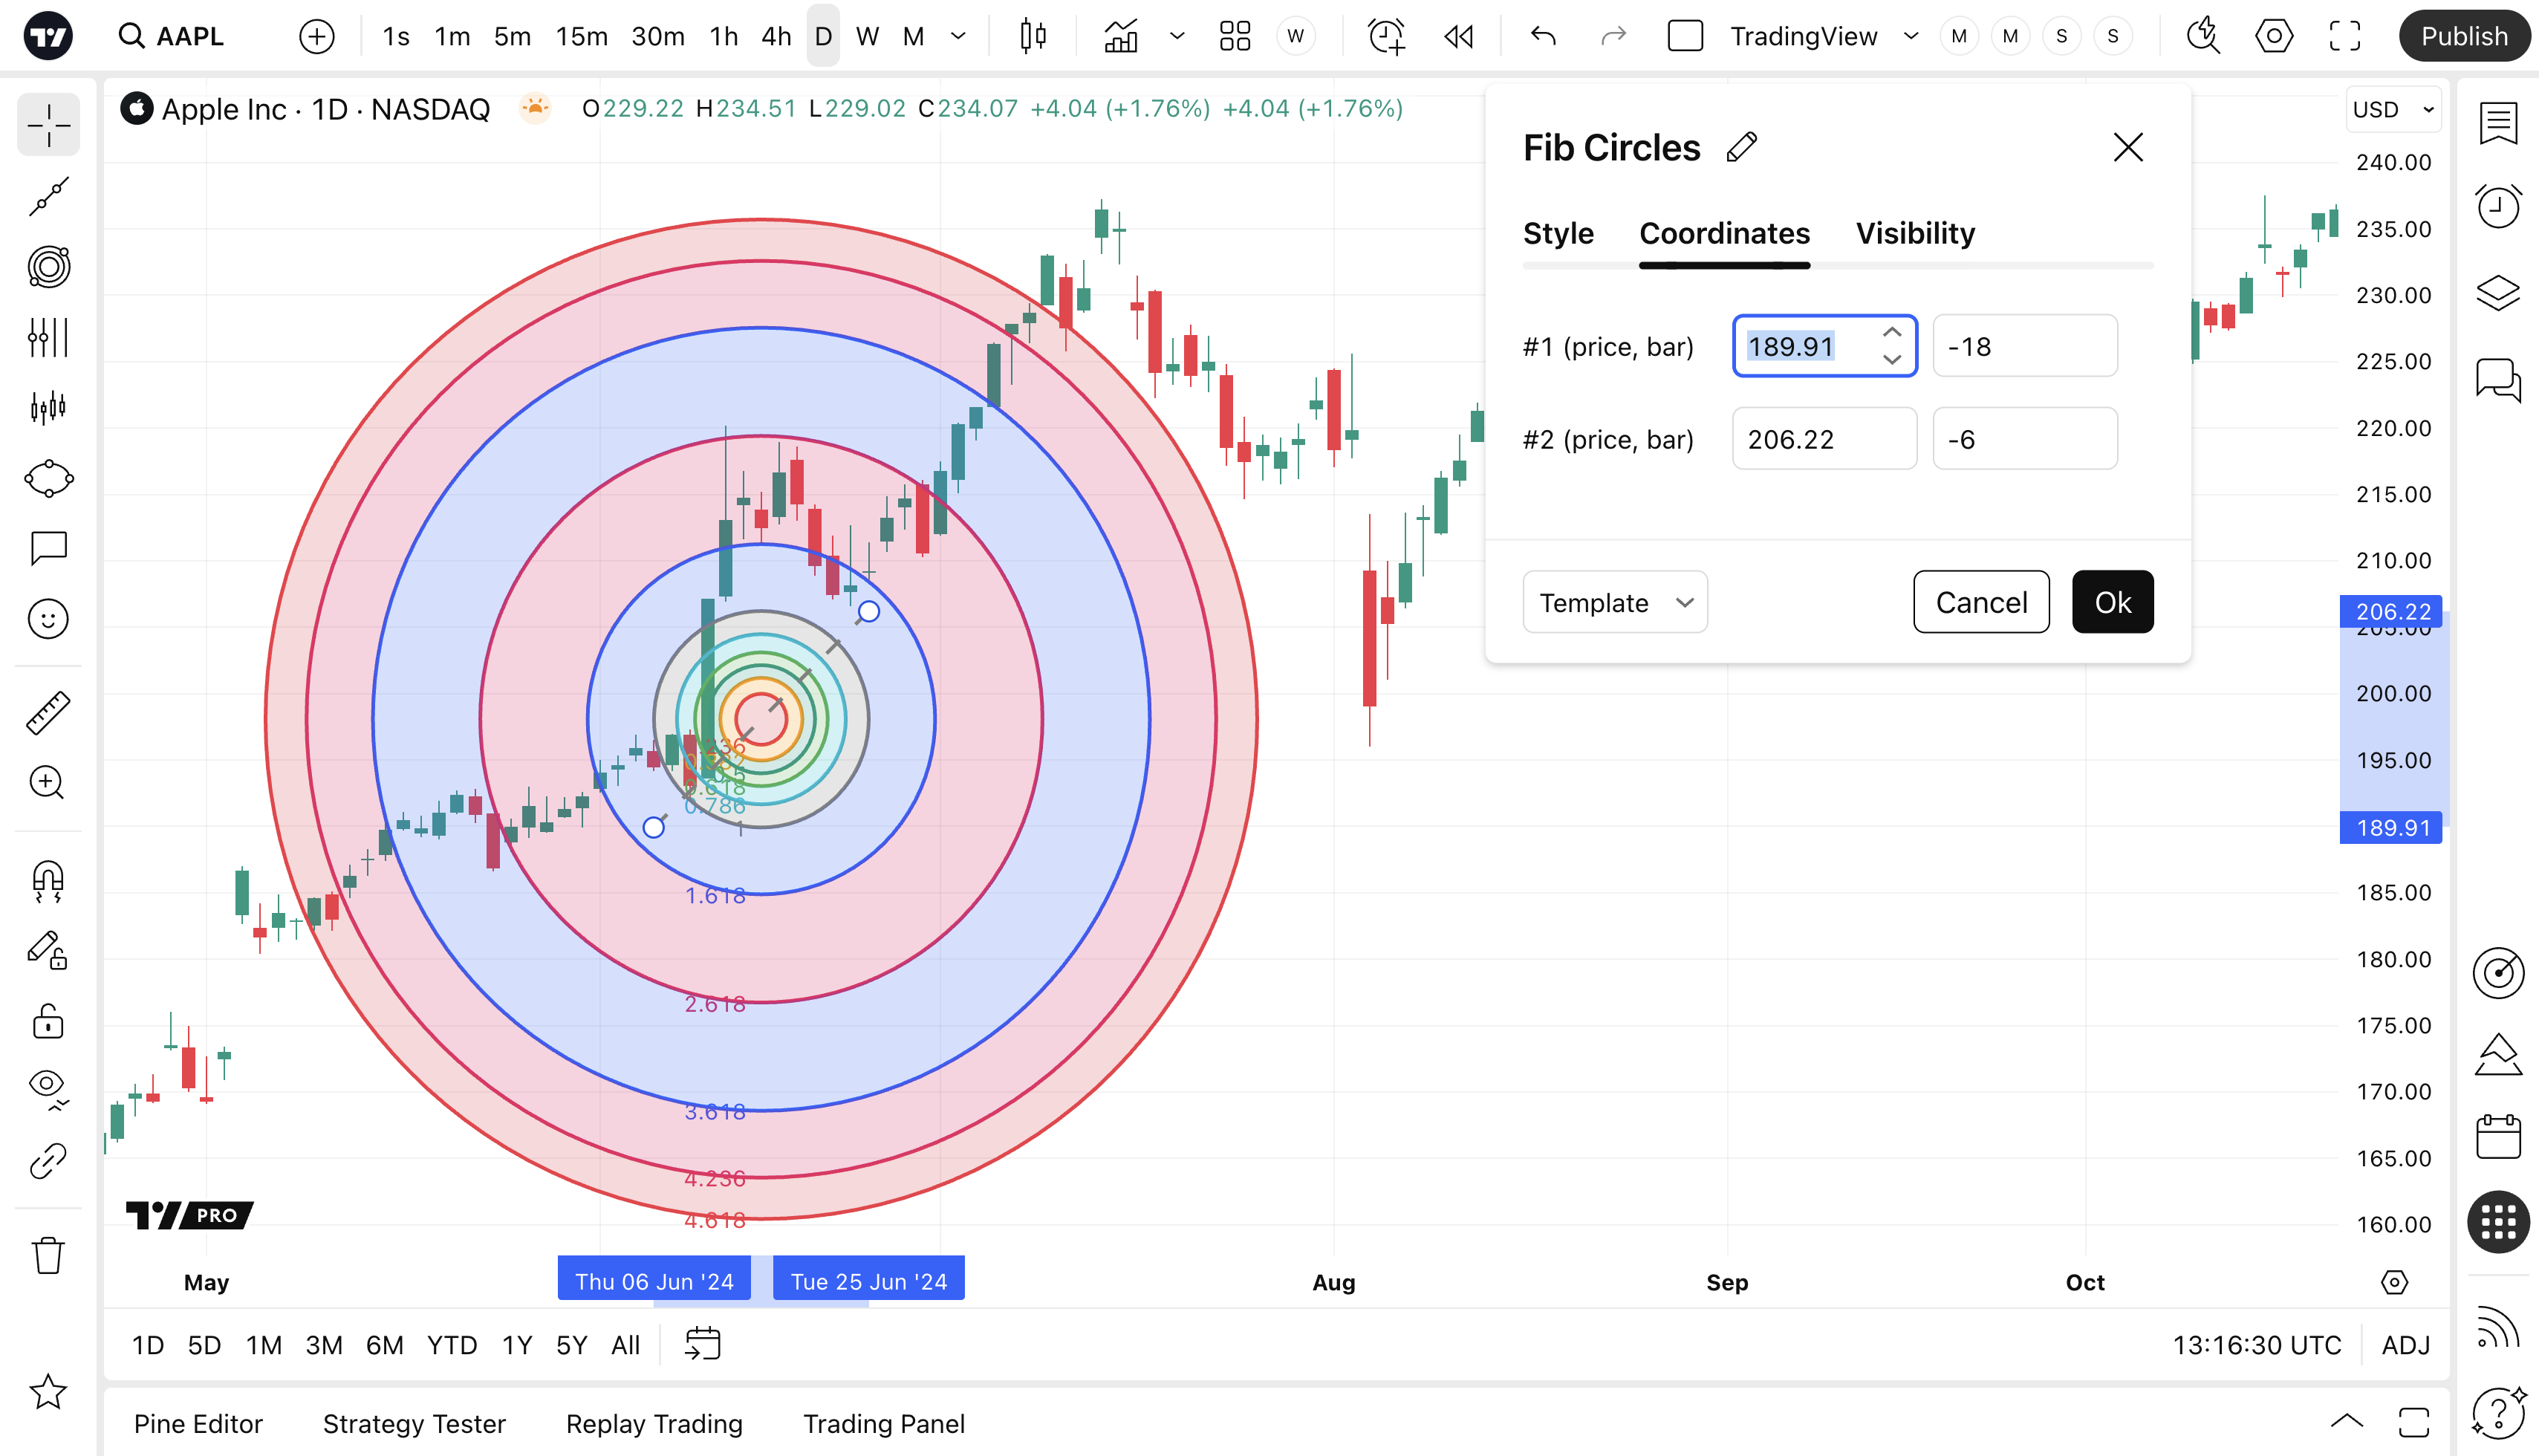The height and width of the screenshot is (1456, 2539).
Task: Create an alert with the alarm-clock icon
Action: click(1386, 37)
